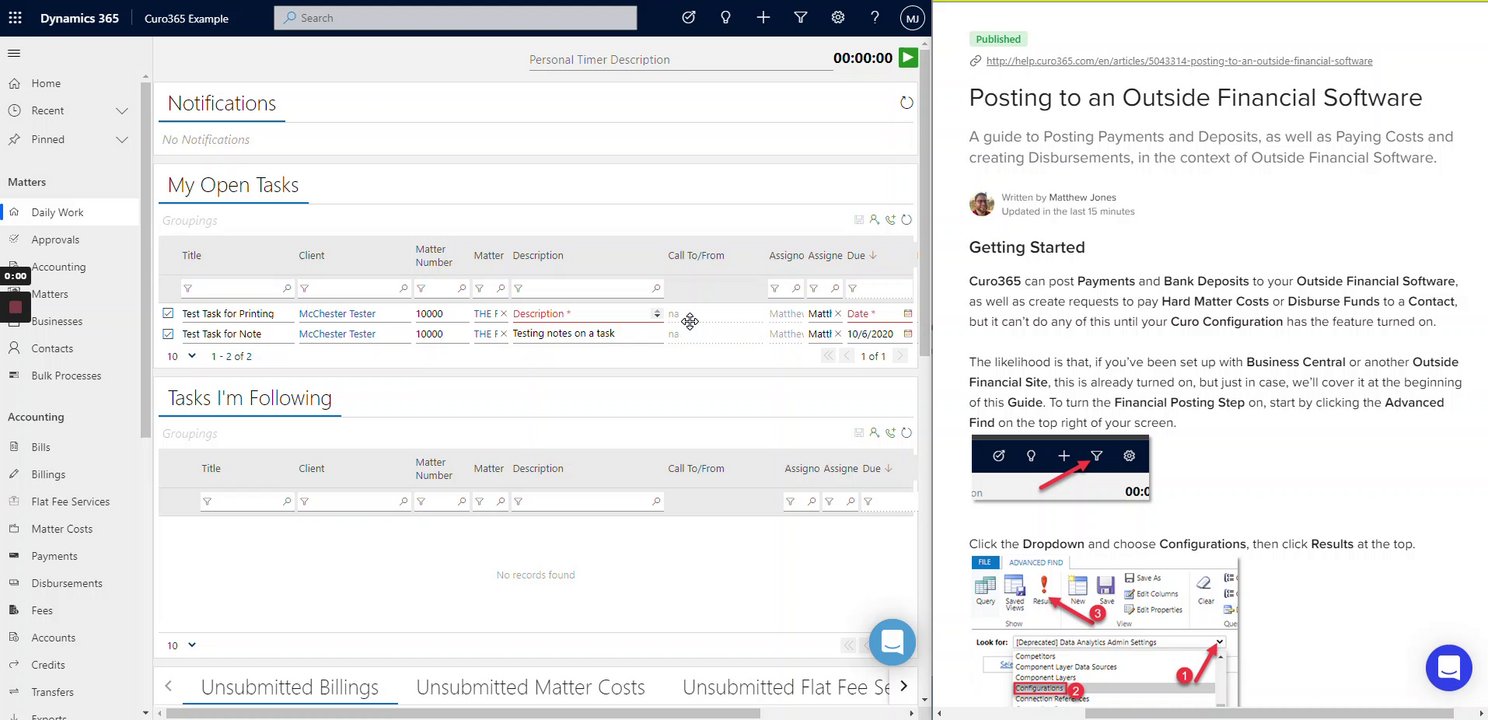This screenshot has width=1488, height=720.
Task: Click the task flow checkmark icon in header
Action: point(688,18)
